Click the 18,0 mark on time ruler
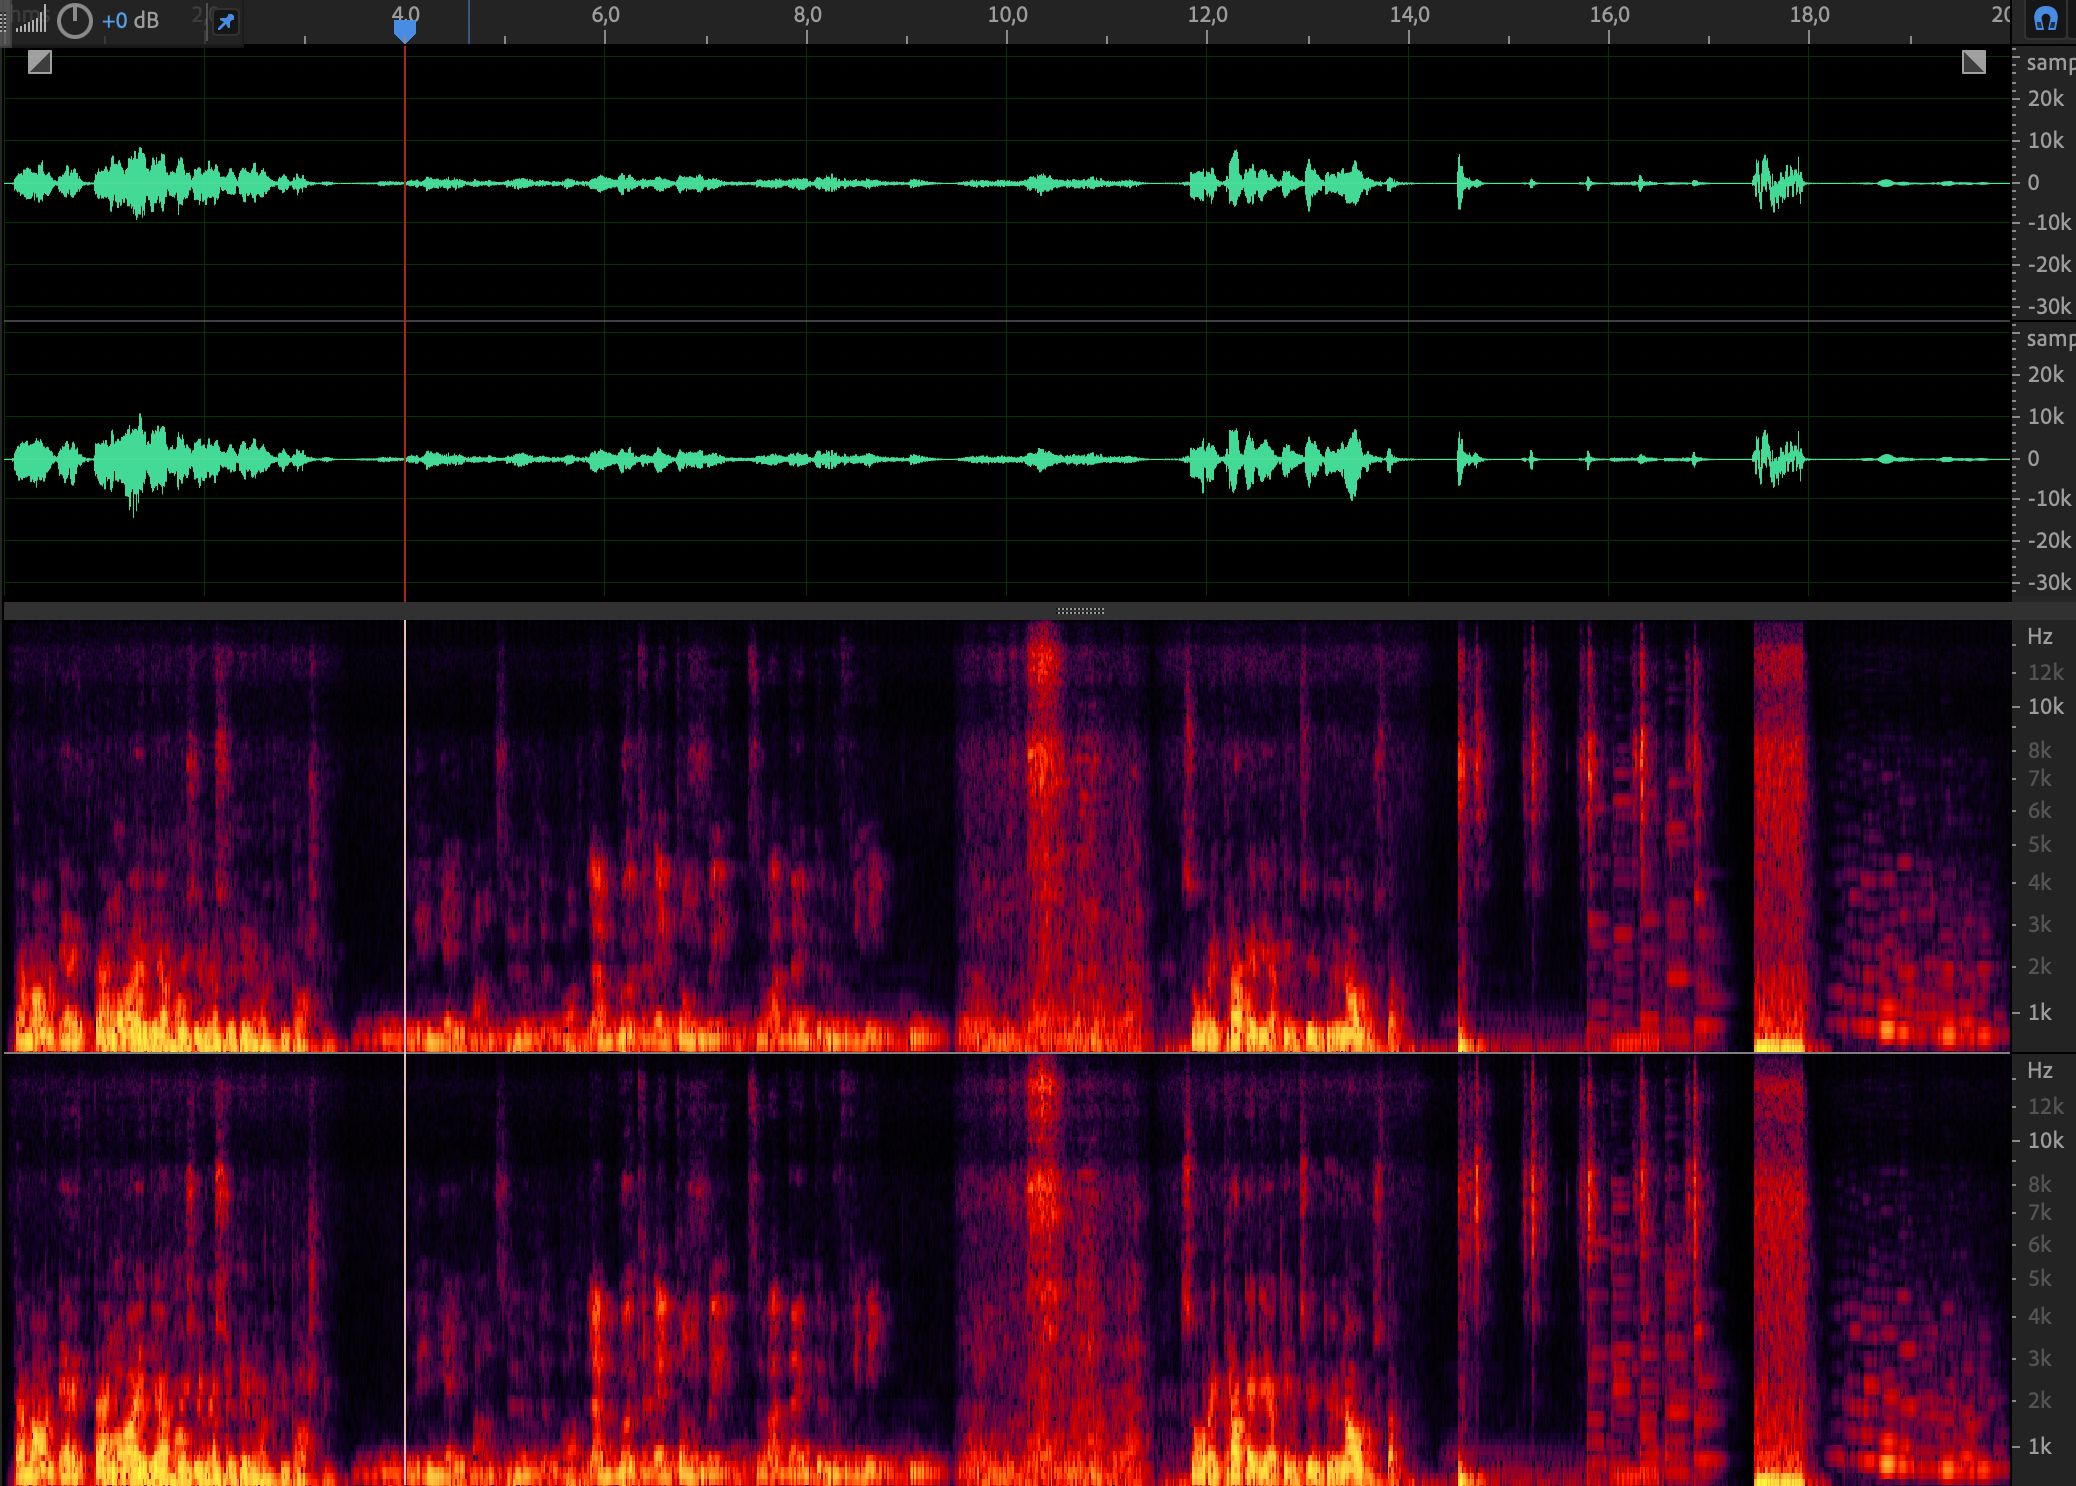2076x1486 pixels. point(1809,16)
